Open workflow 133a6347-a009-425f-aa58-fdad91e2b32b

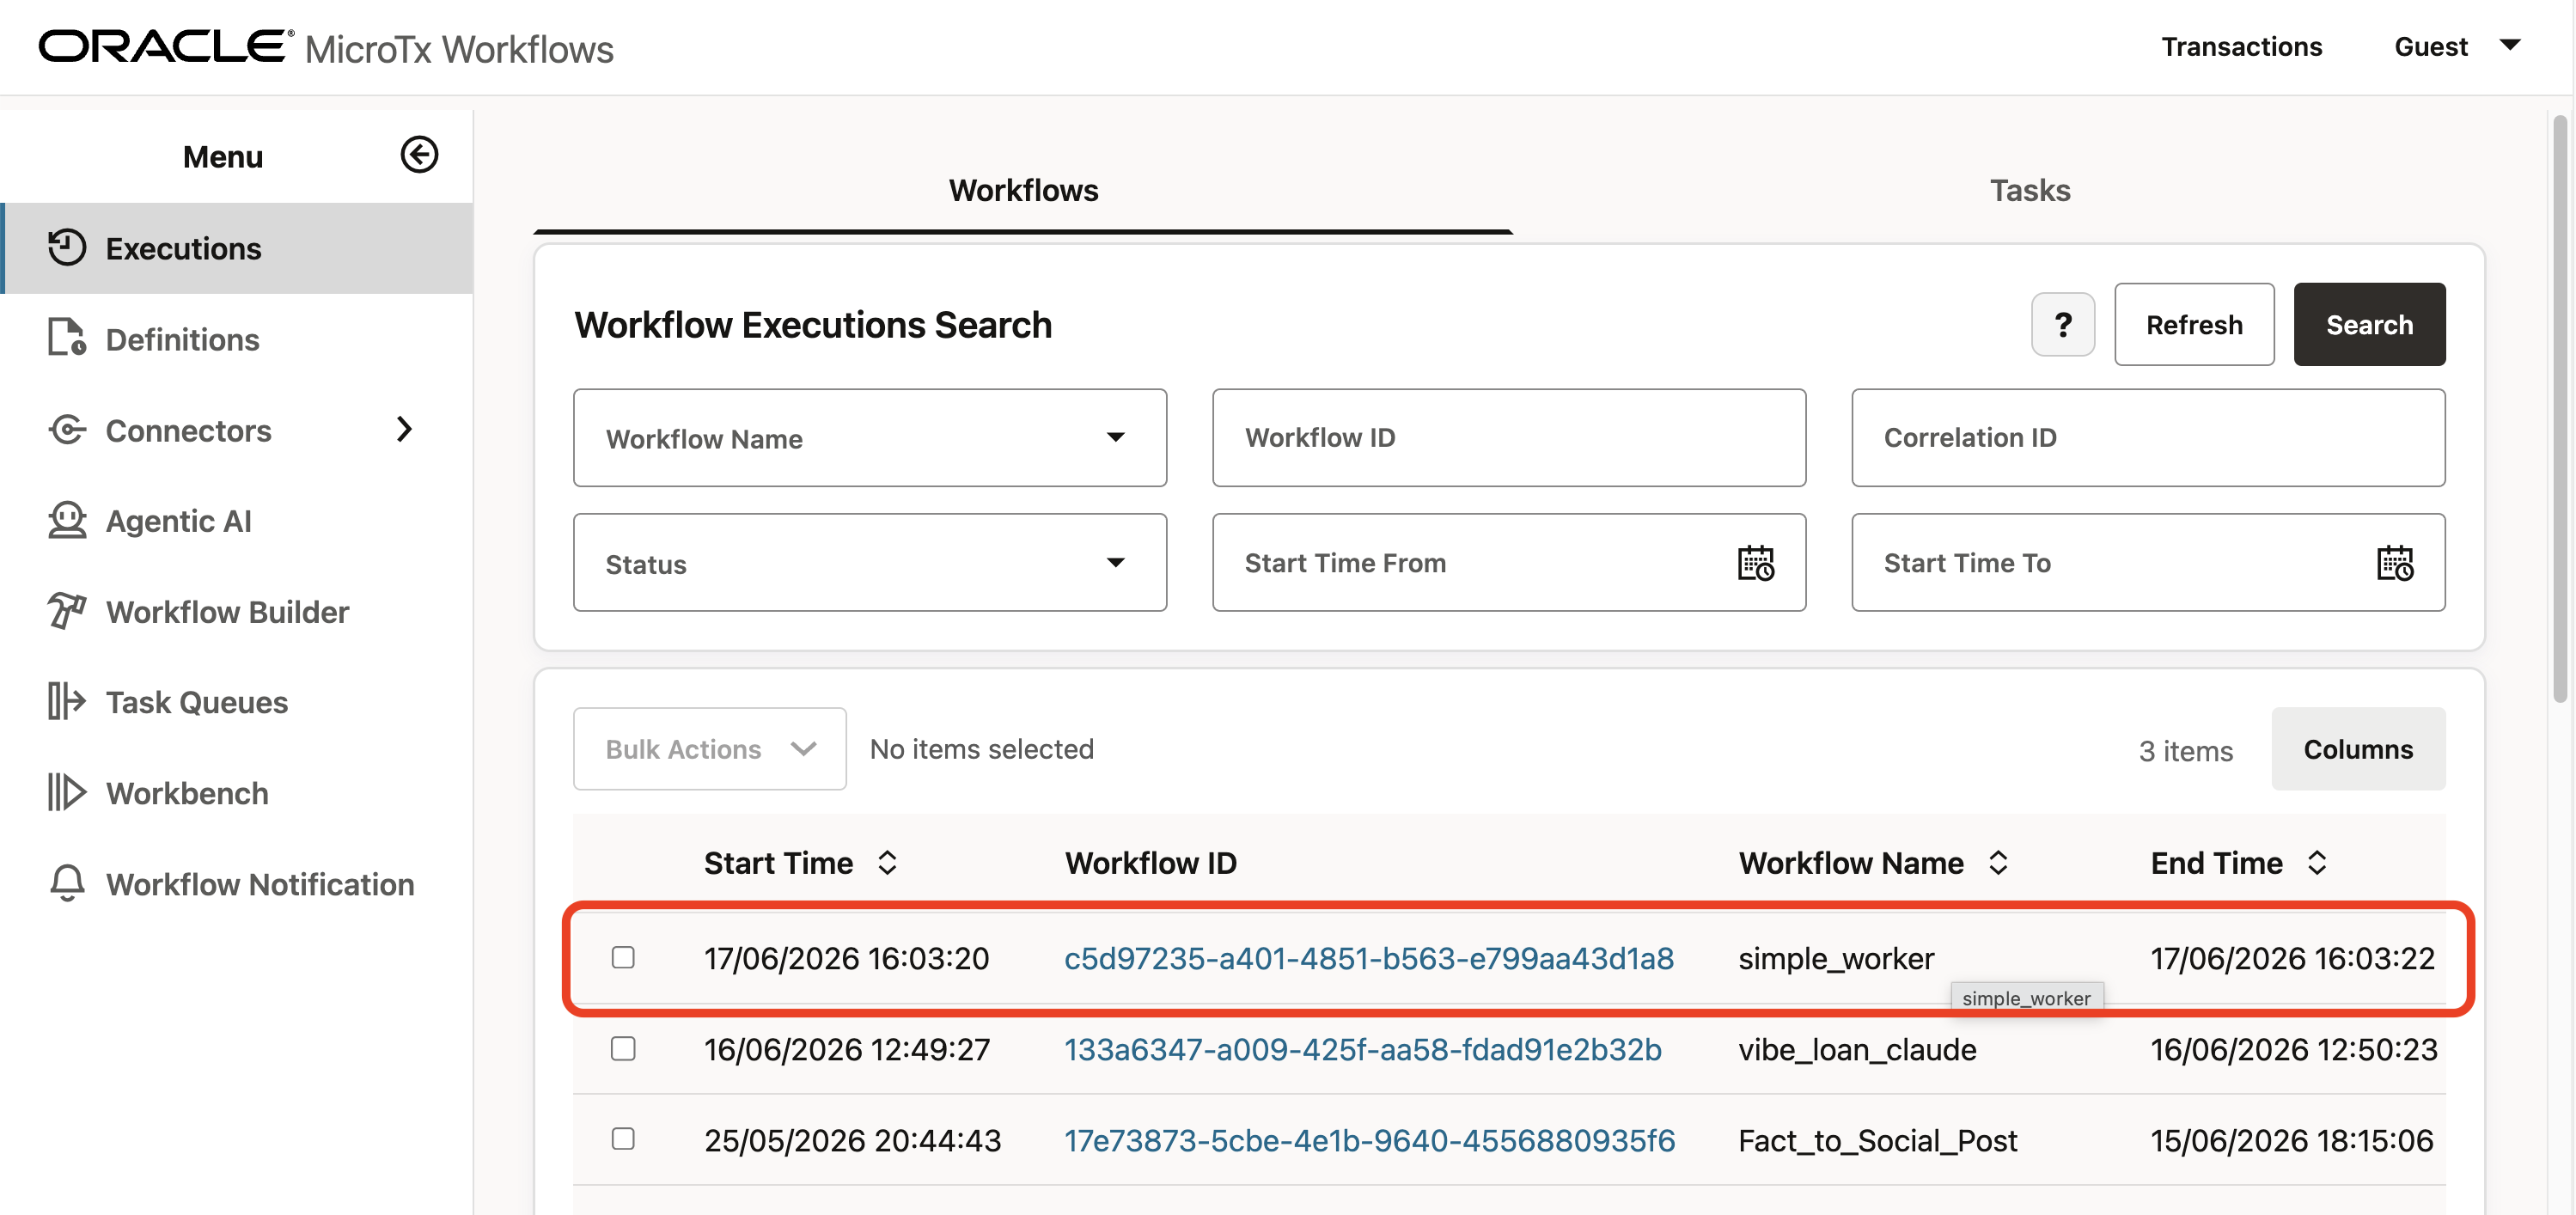(1363, 1049)
